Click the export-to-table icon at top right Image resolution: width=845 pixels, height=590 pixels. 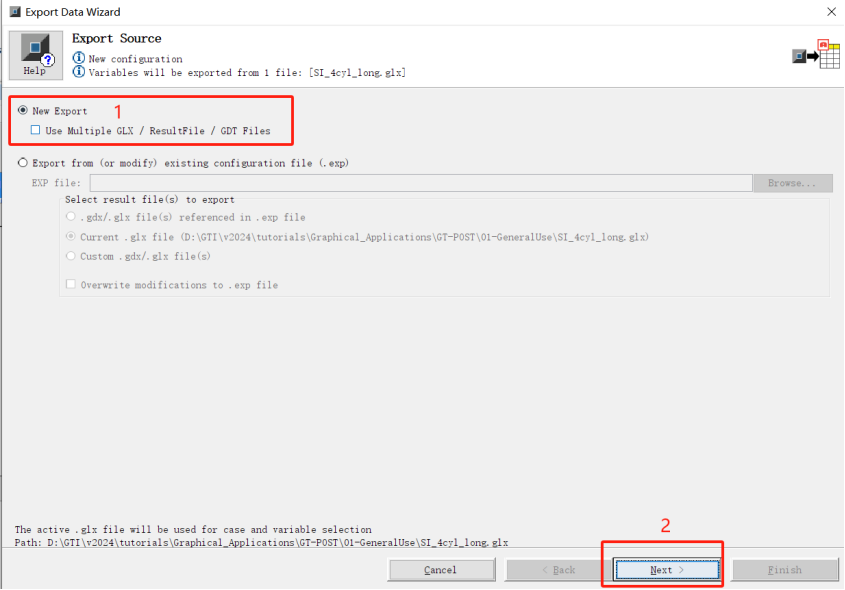point(816,54)
